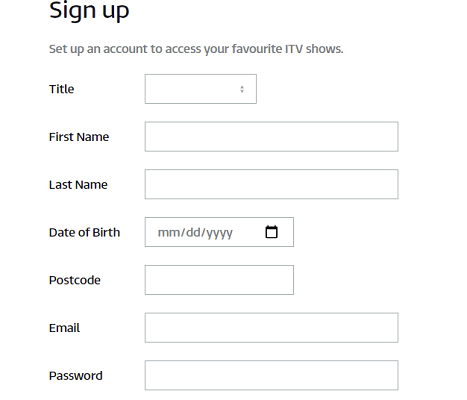Open the Title dropdown box
The height and width of the screenshot is (400, 467).
(x=201, y=89)
